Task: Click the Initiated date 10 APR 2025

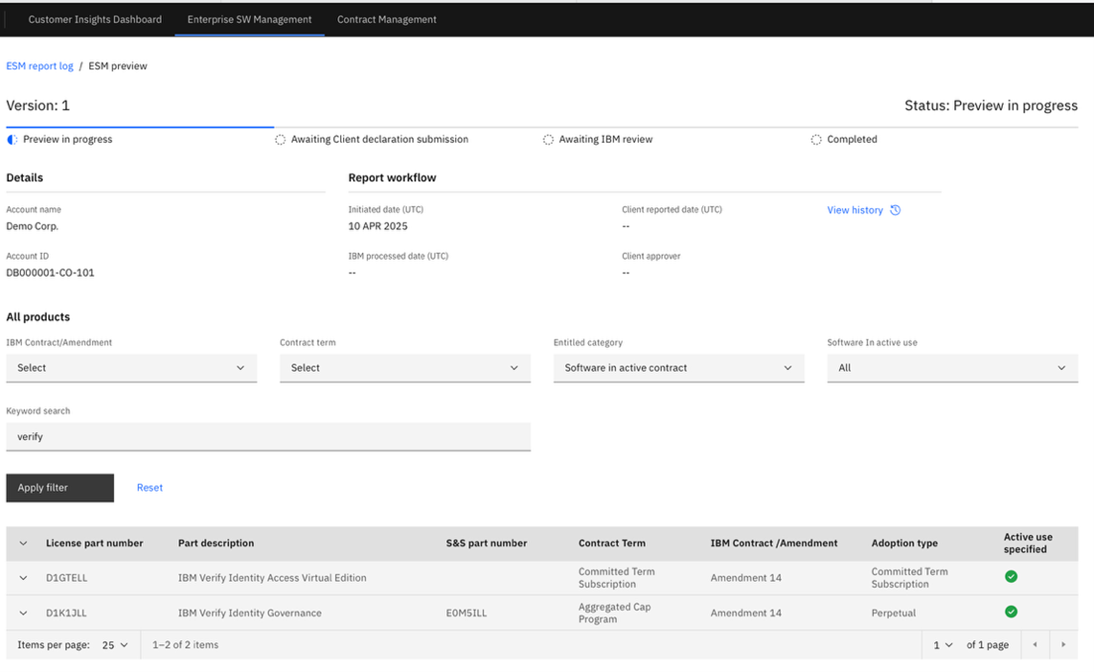Action: click(x=377, y=226)
